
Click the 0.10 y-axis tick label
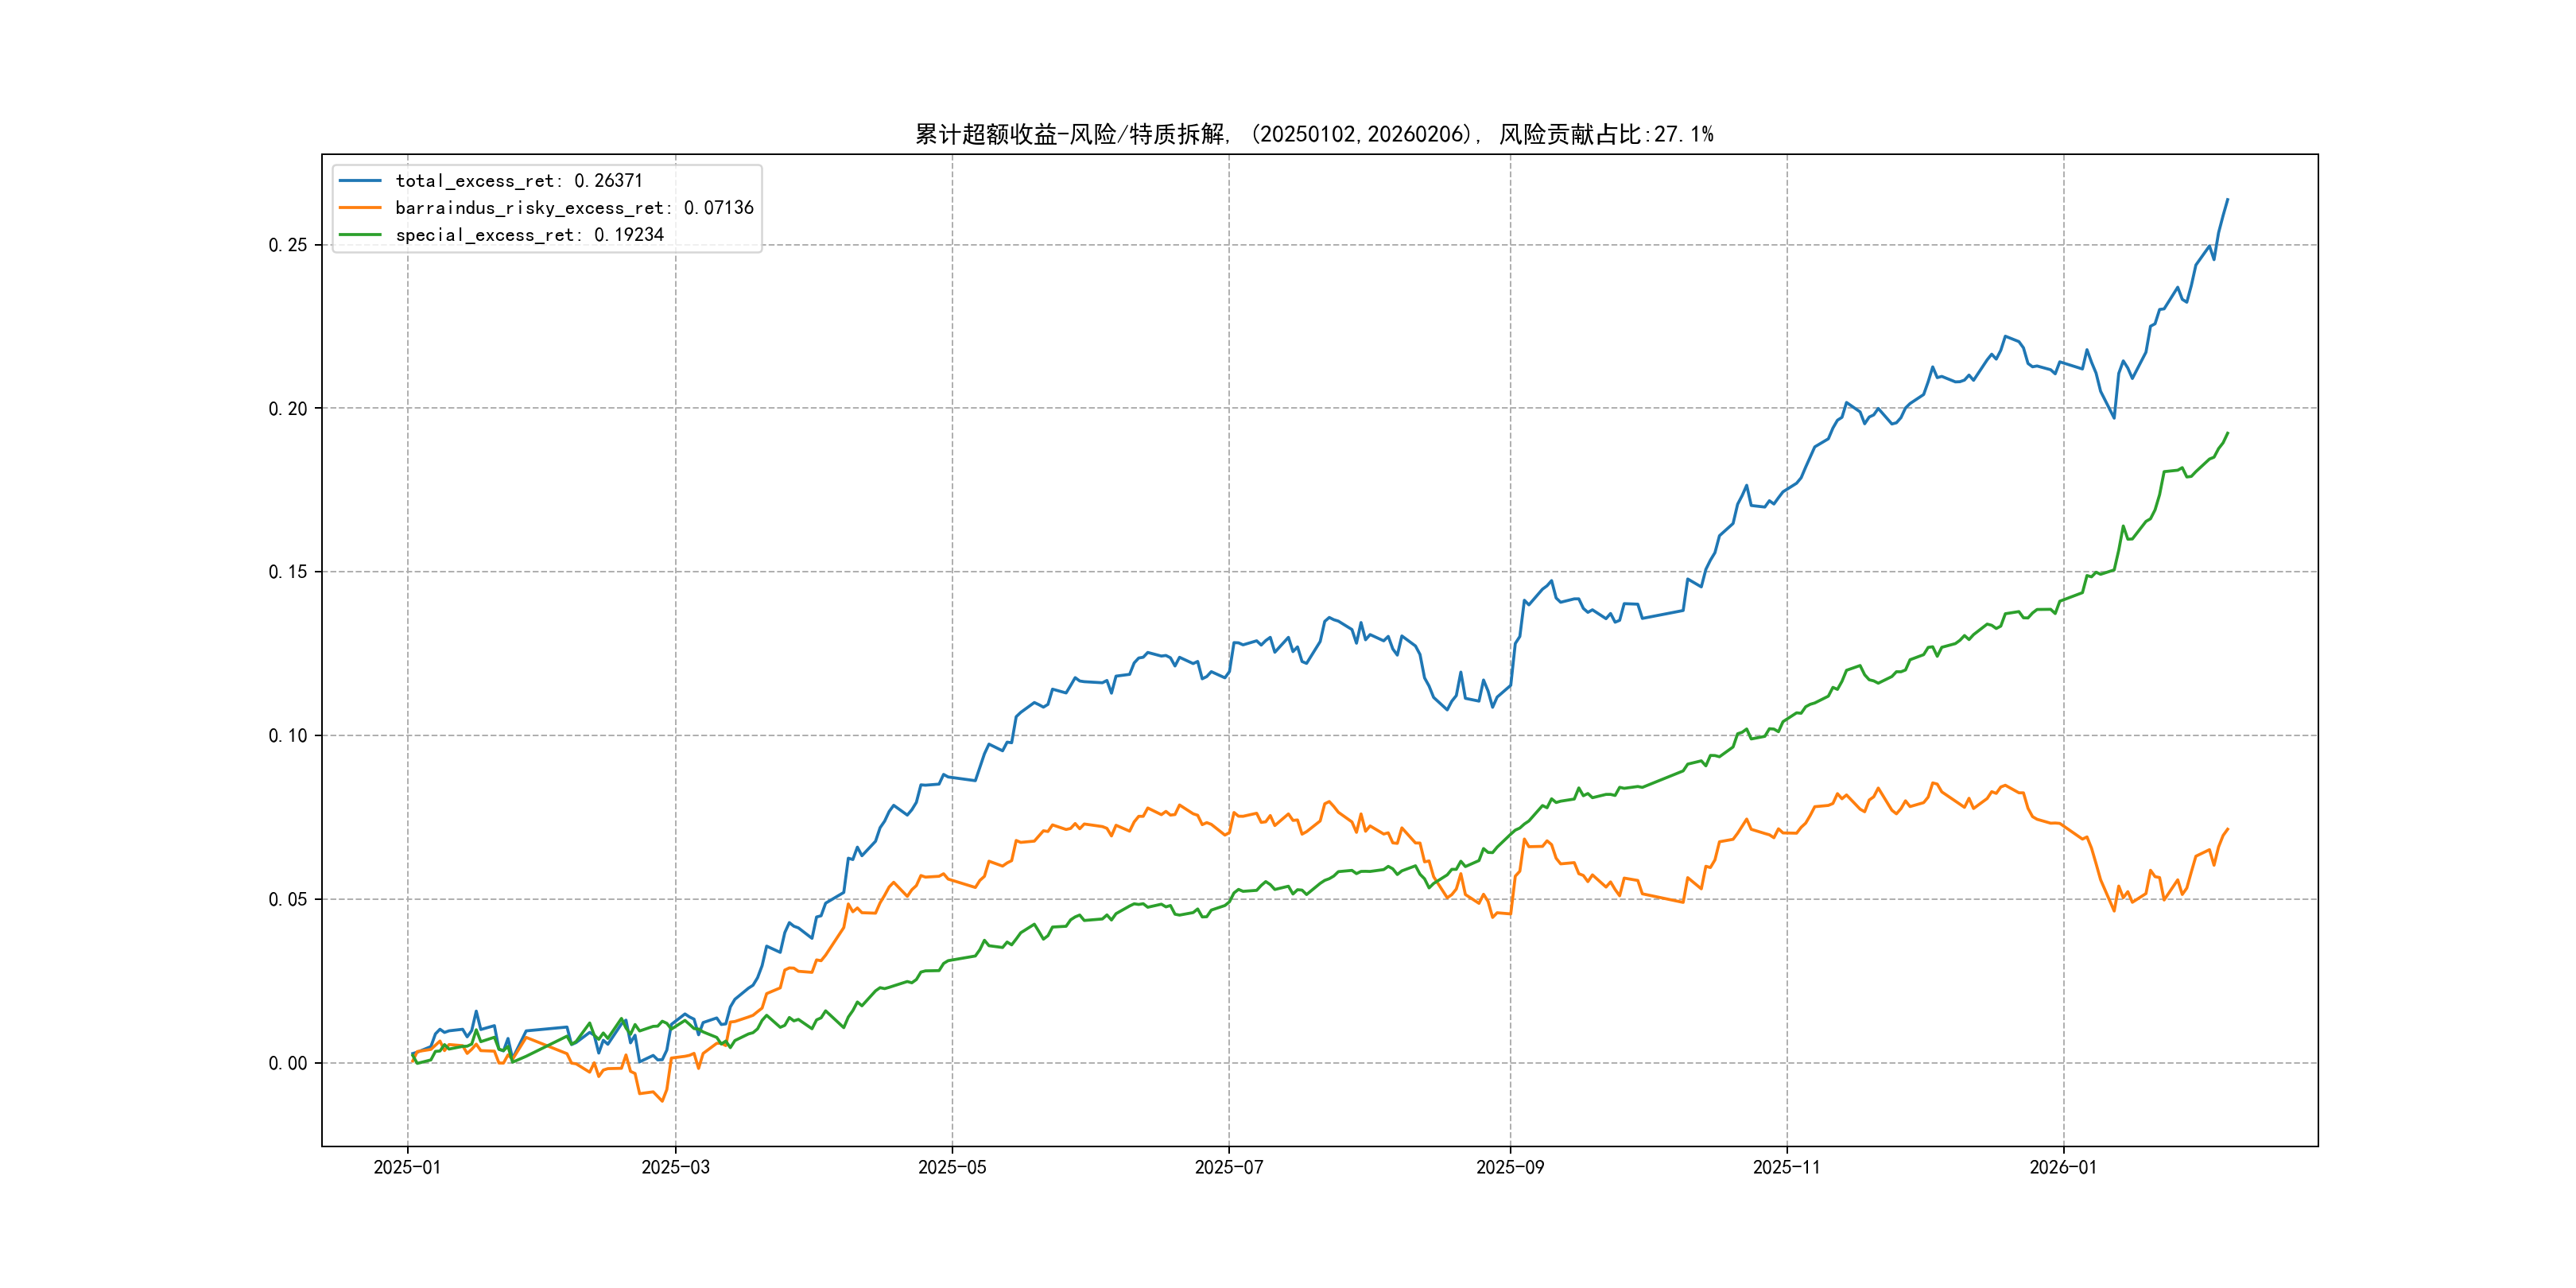coord(288,736)
